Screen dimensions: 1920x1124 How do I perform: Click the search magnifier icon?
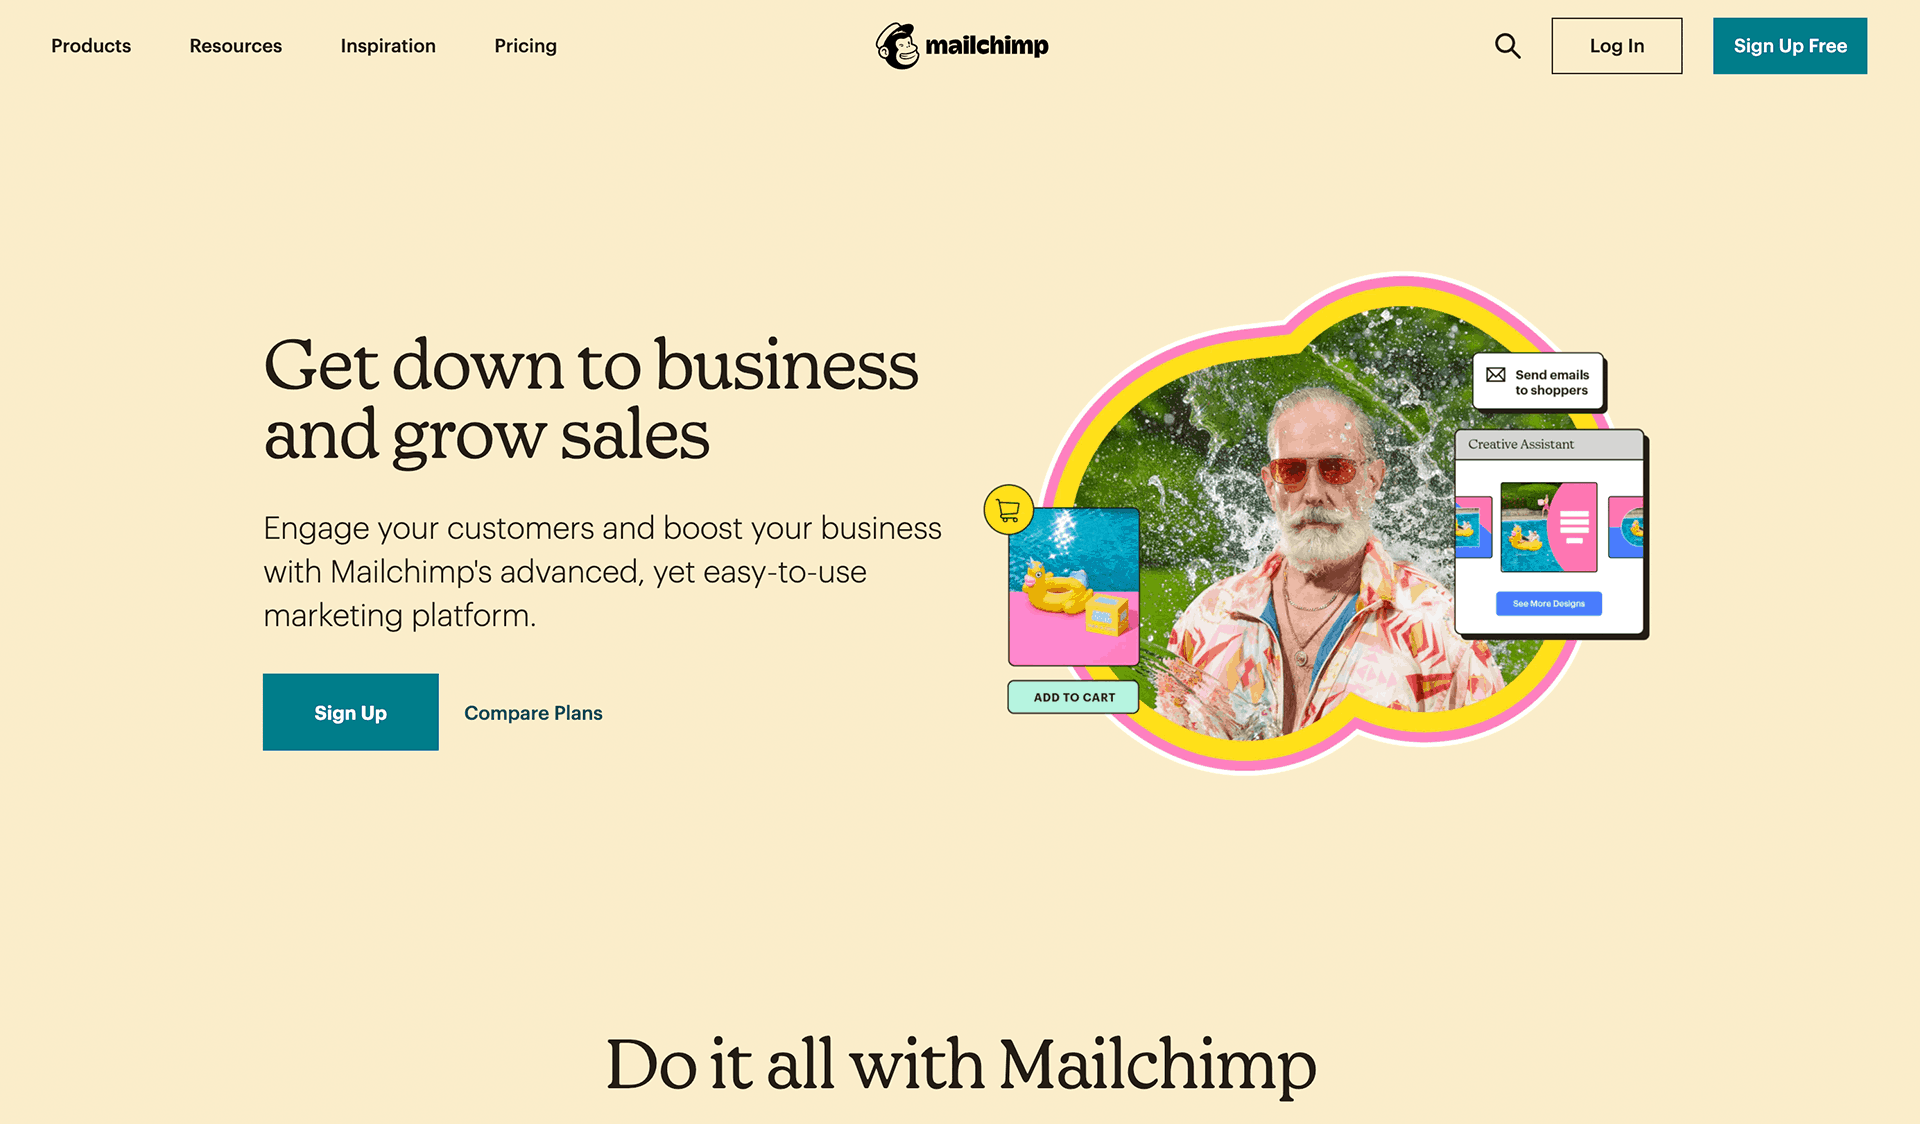(1508, 44)
